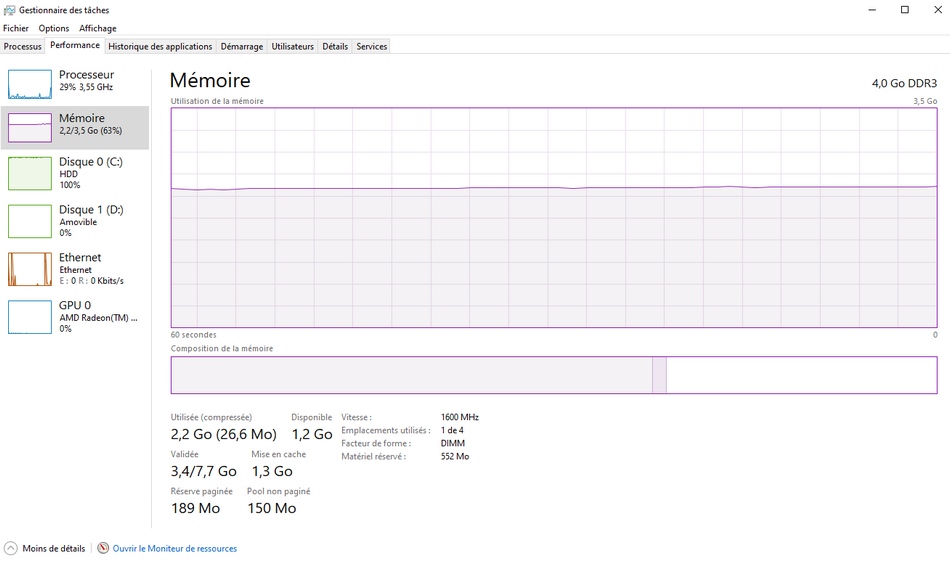Select the Disque 1 (D:) graph icon
This screenshot has width=950, height=564.
point(29,221)
